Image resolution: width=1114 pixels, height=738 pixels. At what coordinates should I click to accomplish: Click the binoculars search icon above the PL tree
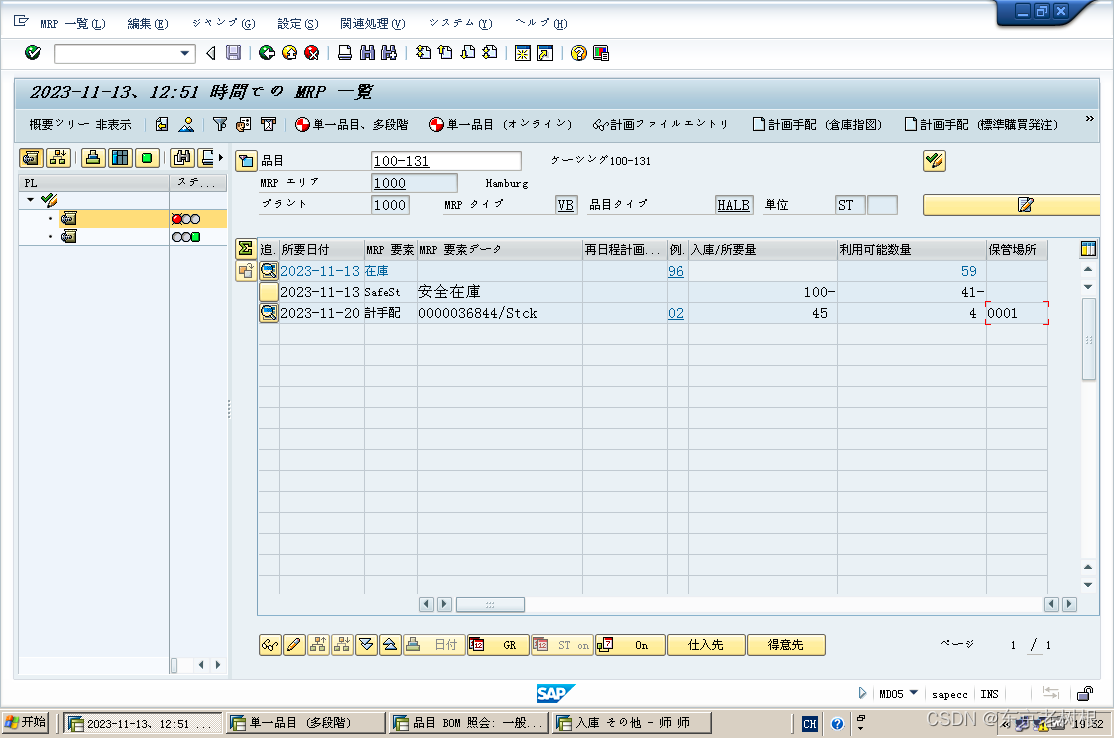coord(184,157)
